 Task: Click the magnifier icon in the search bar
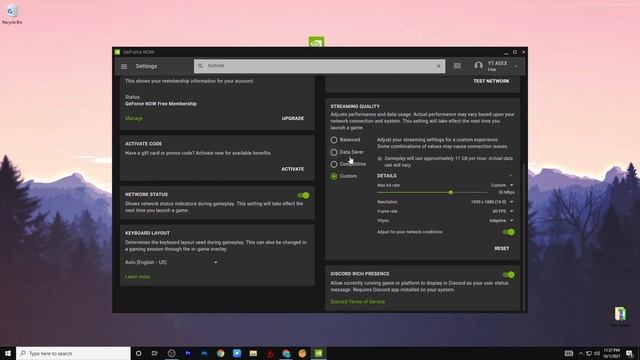point(200,66)
